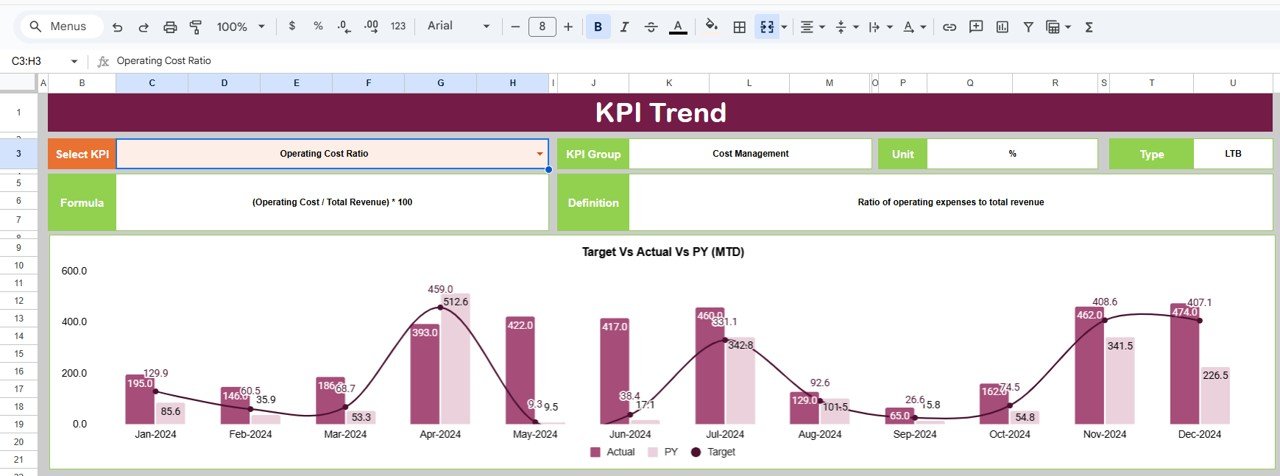
Task: Format as currency with dollar button
Action: [291, 27]
